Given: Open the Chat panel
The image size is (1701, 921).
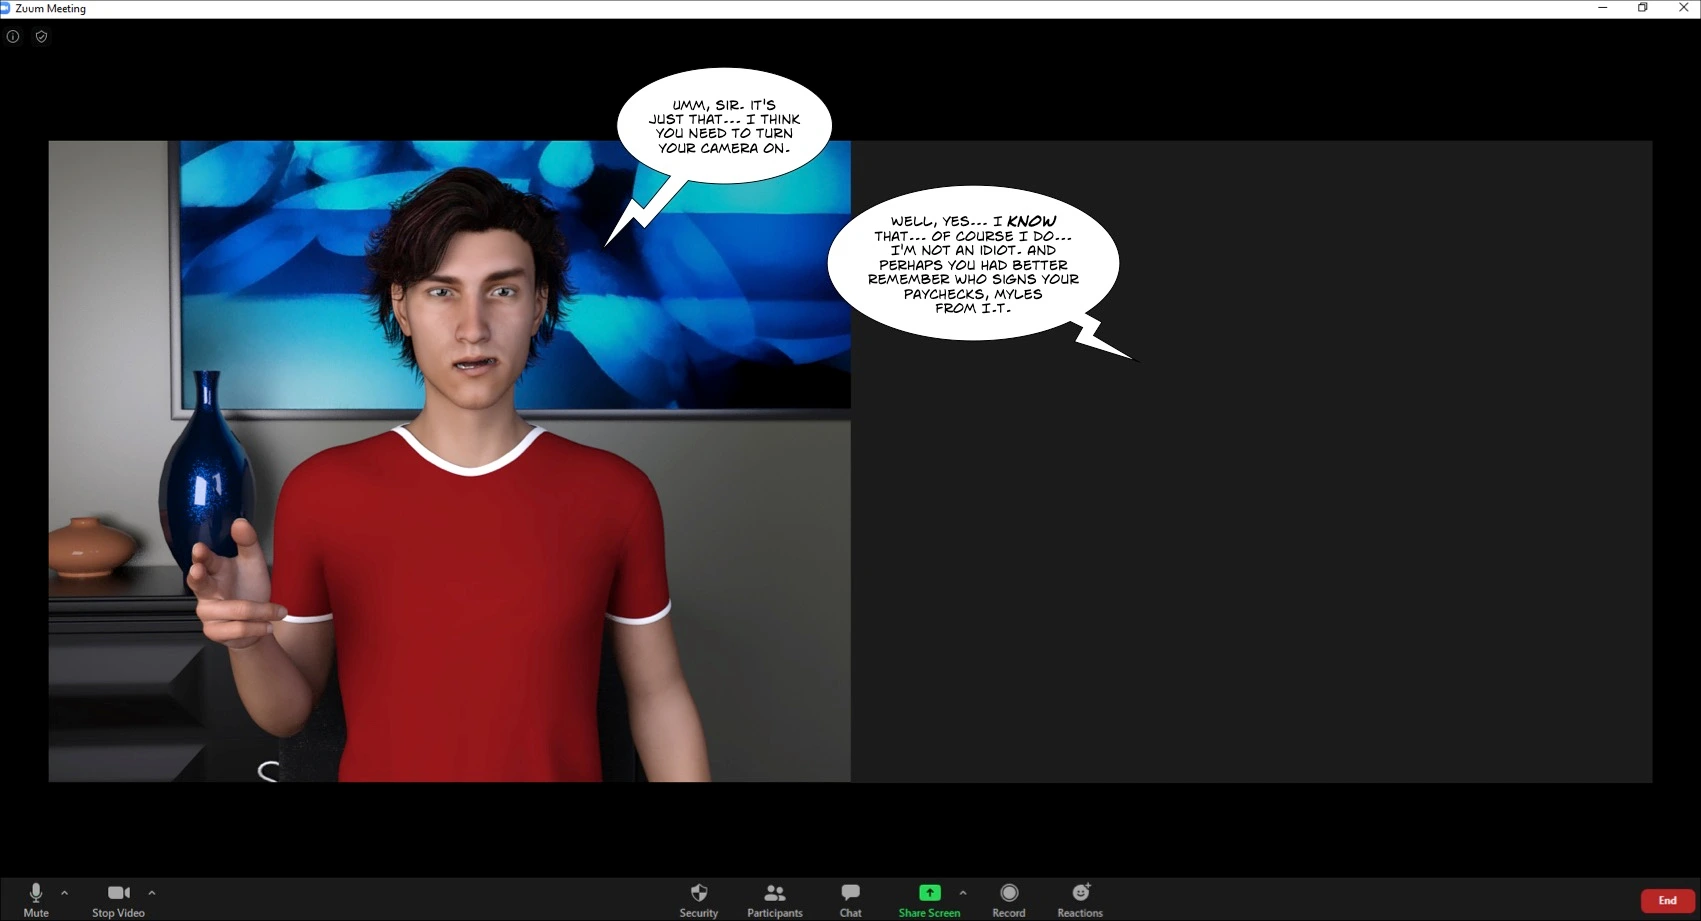Looking at the screenshot, I should click(850, 899).
